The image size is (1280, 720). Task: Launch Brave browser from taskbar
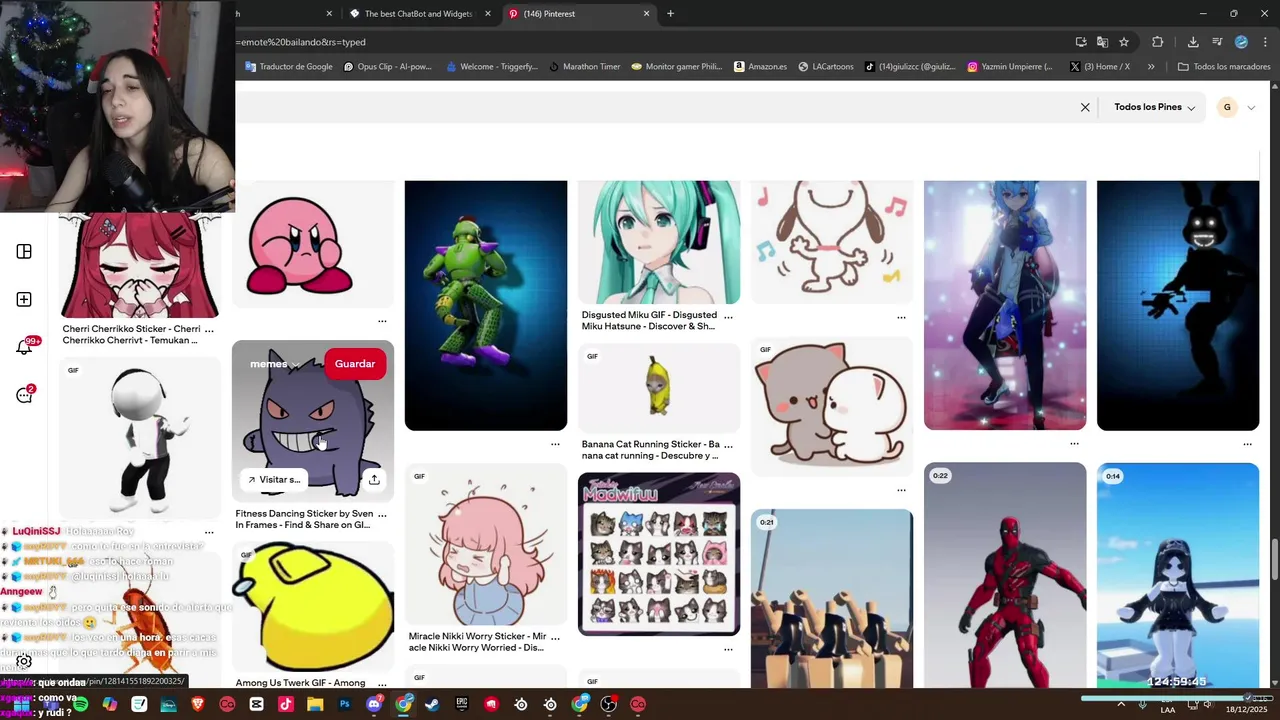click(x=198, y=704)
